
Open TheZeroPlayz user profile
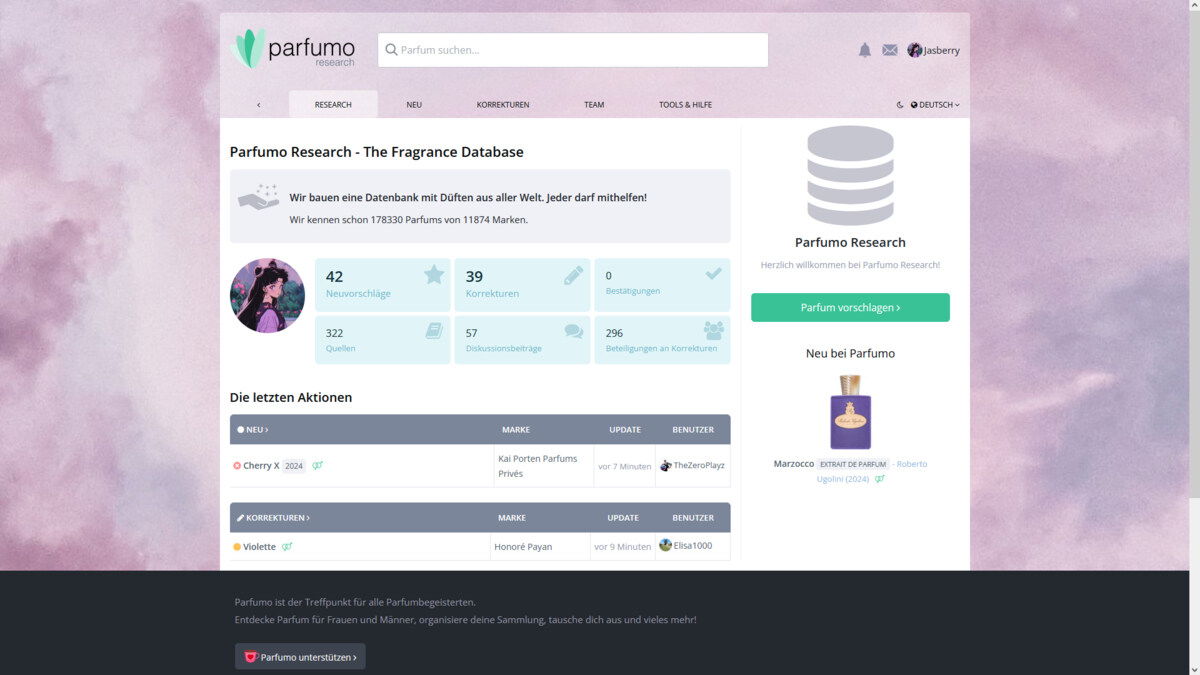pos(699,466)
